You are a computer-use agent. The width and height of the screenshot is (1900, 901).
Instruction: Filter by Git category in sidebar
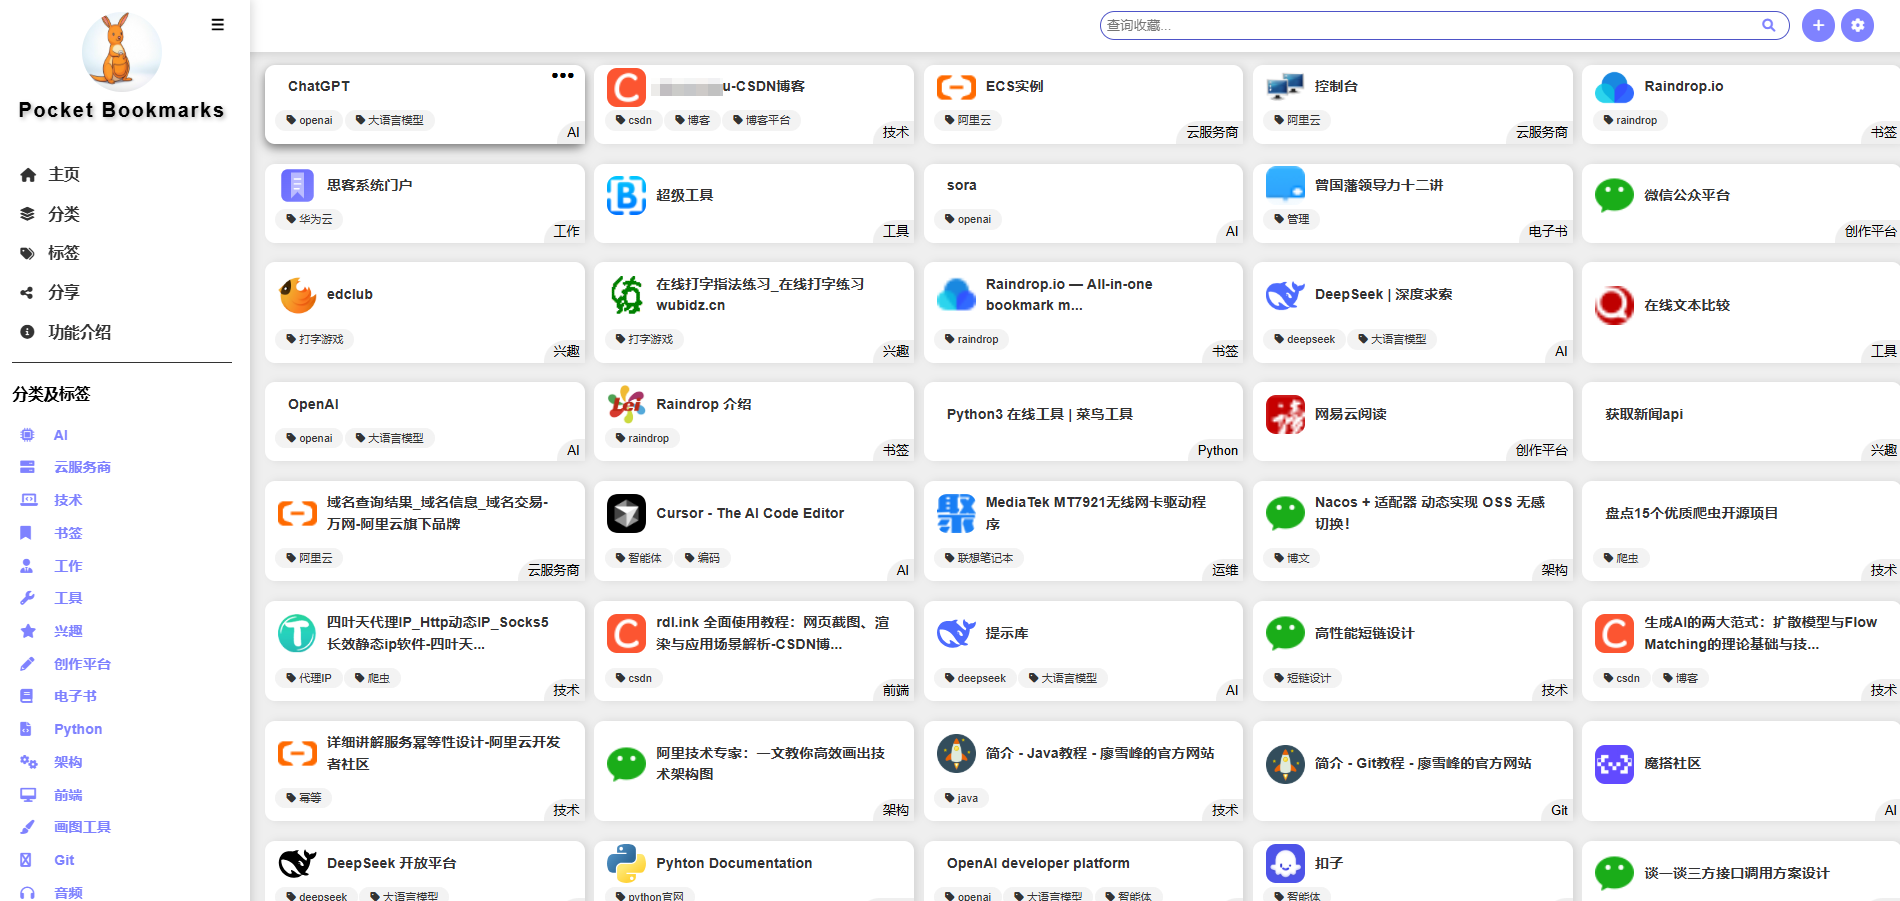tap(64, 860)
